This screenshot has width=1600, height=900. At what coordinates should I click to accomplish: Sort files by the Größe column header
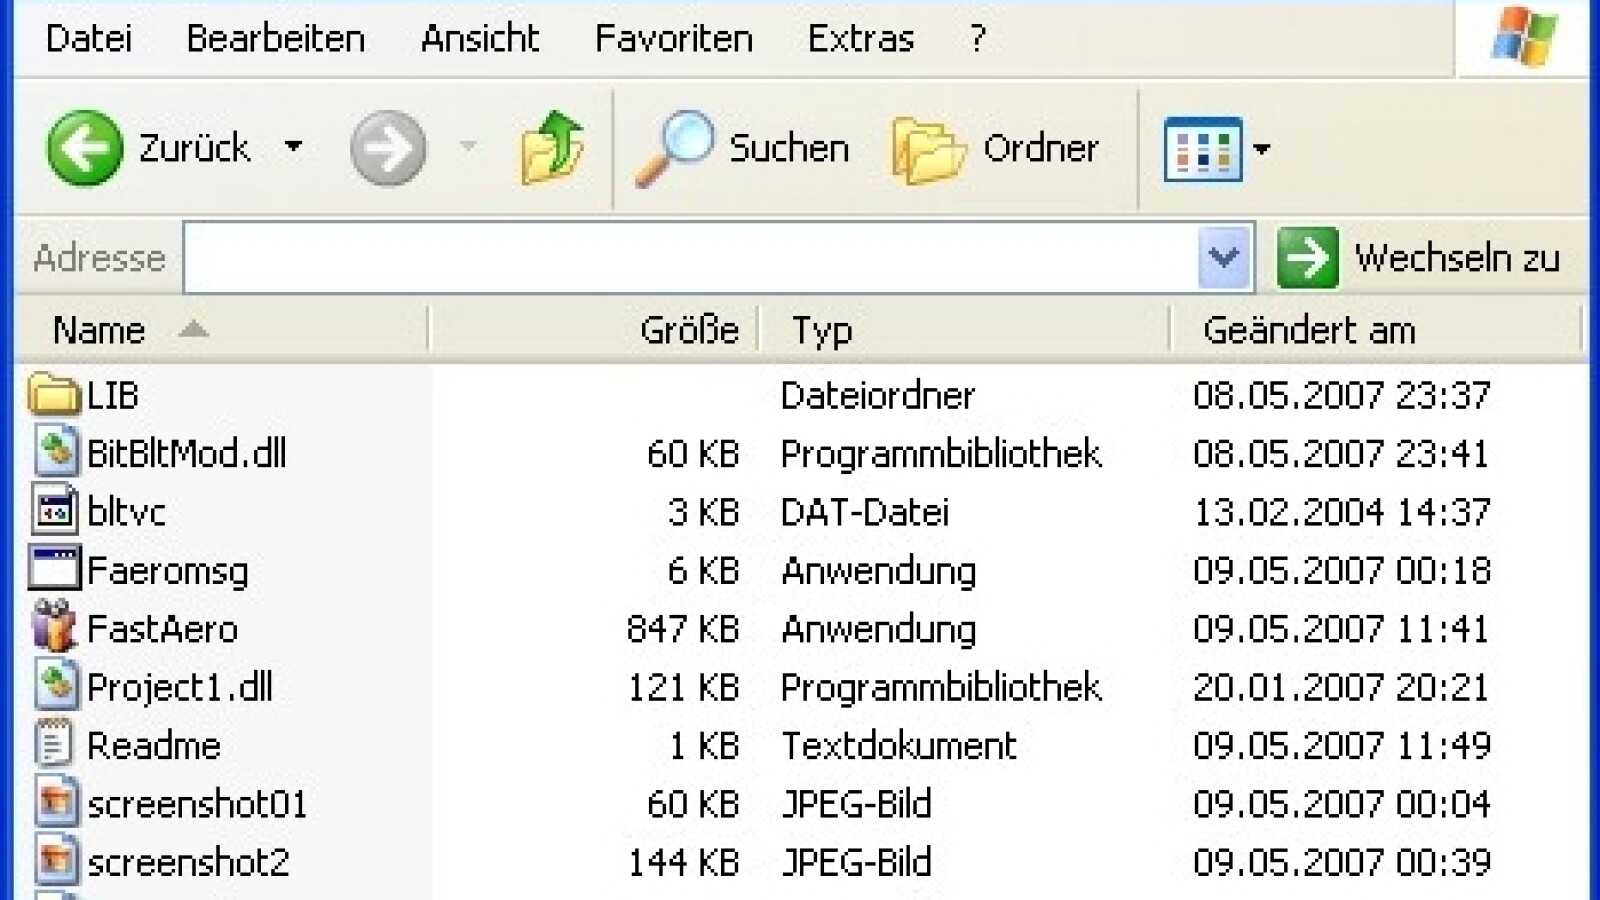tap(688, 330)
